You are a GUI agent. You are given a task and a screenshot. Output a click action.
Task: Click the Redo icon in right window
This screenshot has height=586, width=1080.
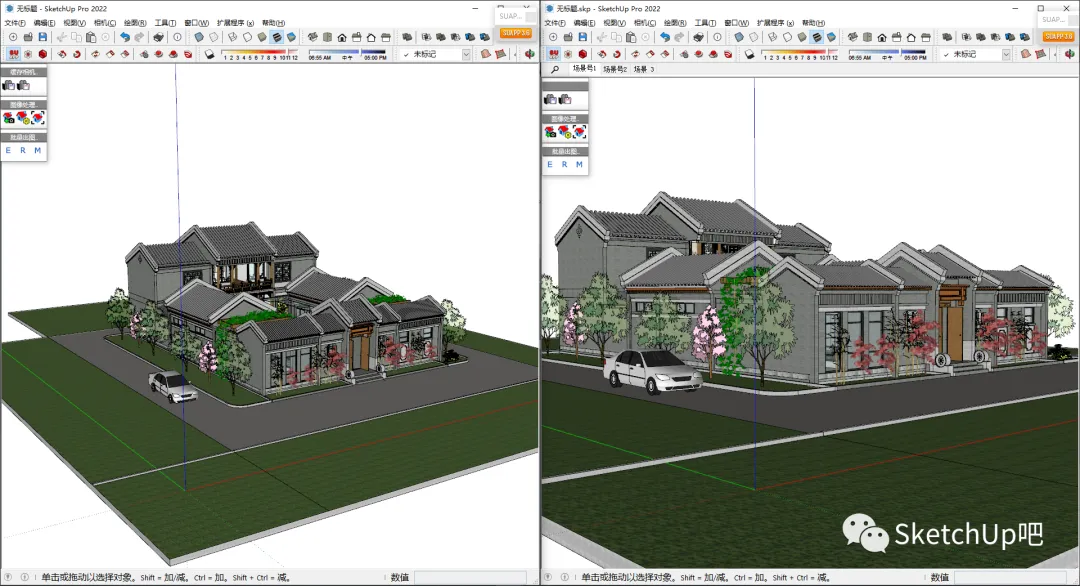pos(679,37)
